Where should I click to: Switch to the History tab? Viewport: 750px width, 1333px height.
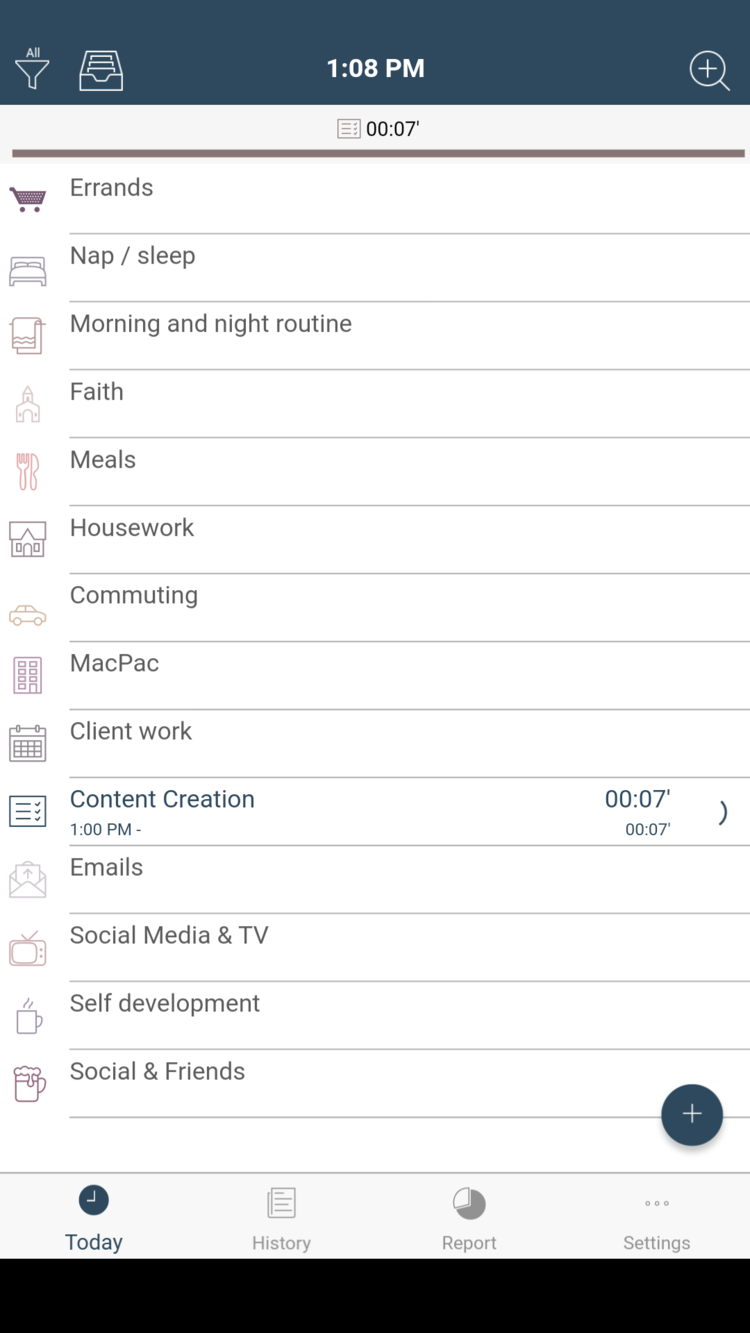click(x=281, y=1218)
